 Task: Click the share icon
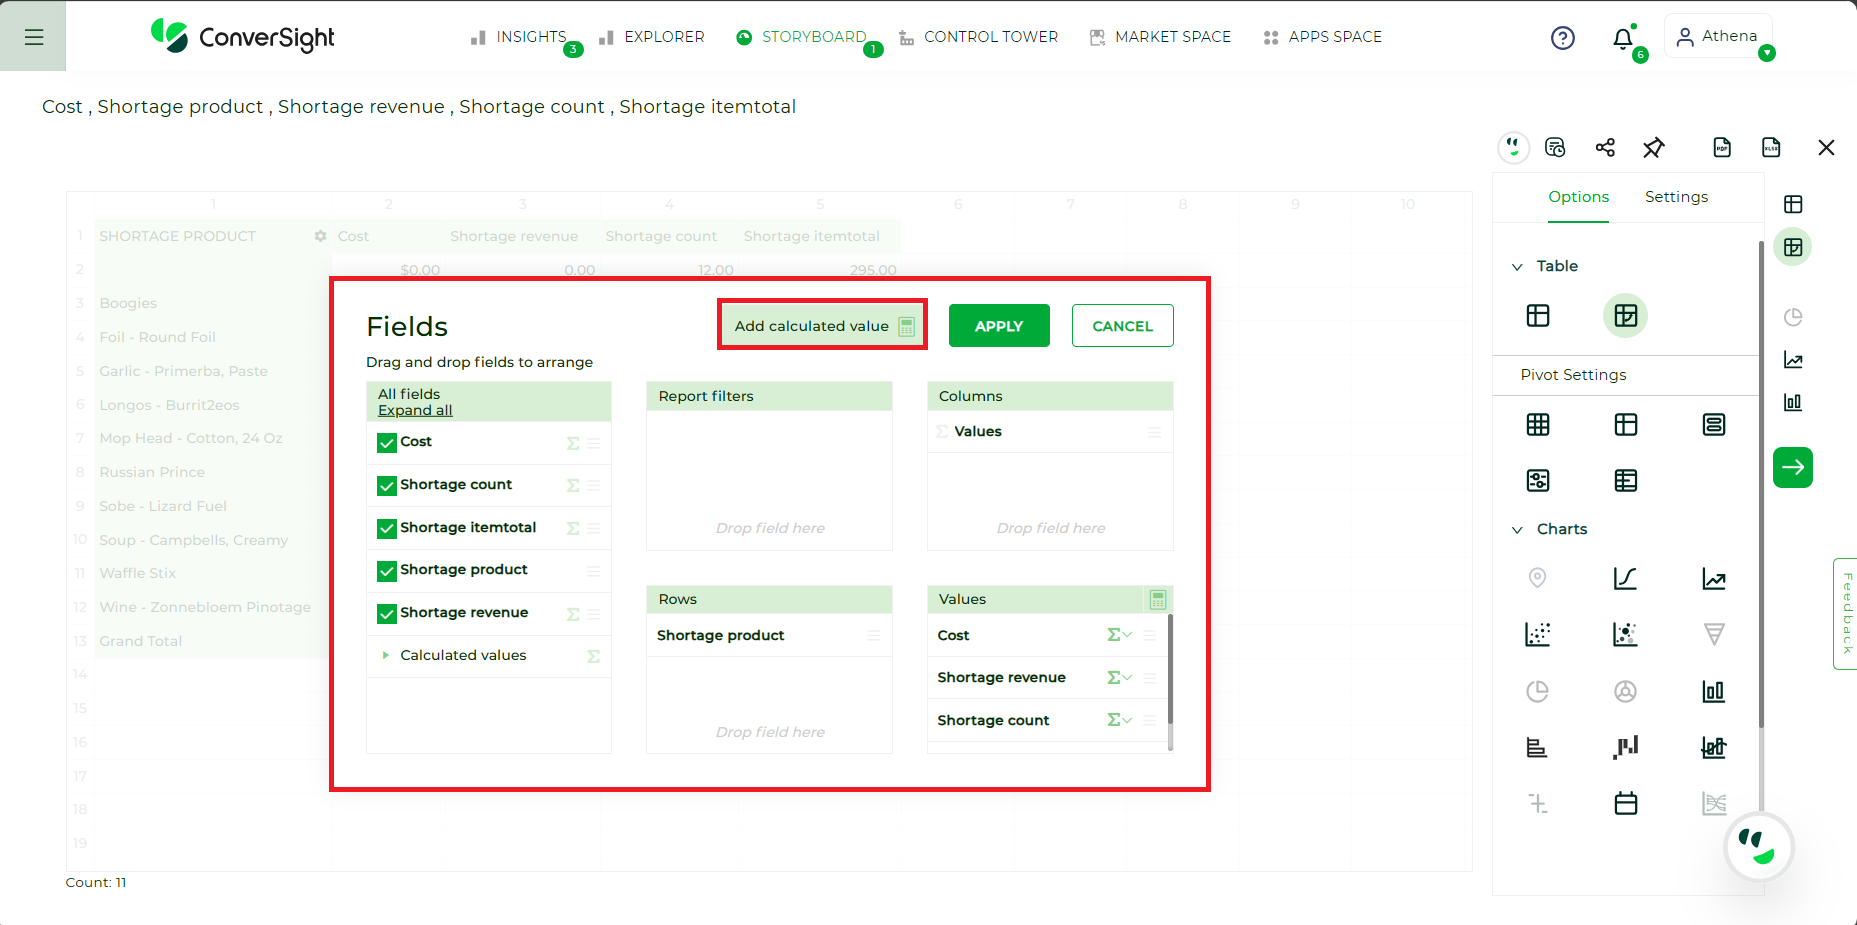[1605, 147]
